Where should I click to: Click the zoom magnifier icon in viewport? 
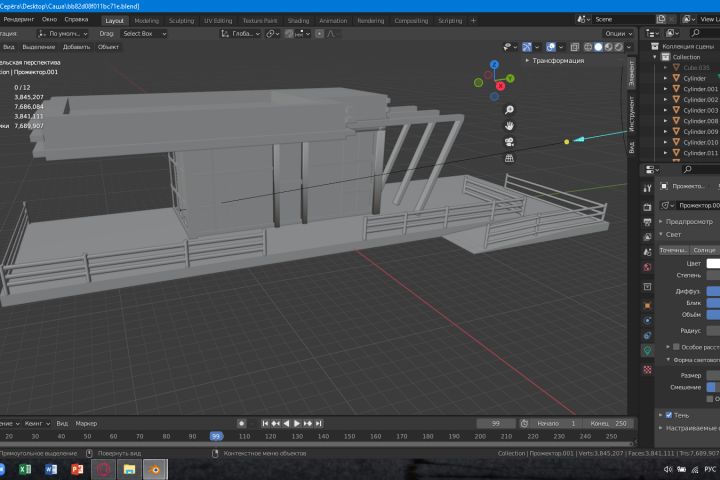[509, 110]
